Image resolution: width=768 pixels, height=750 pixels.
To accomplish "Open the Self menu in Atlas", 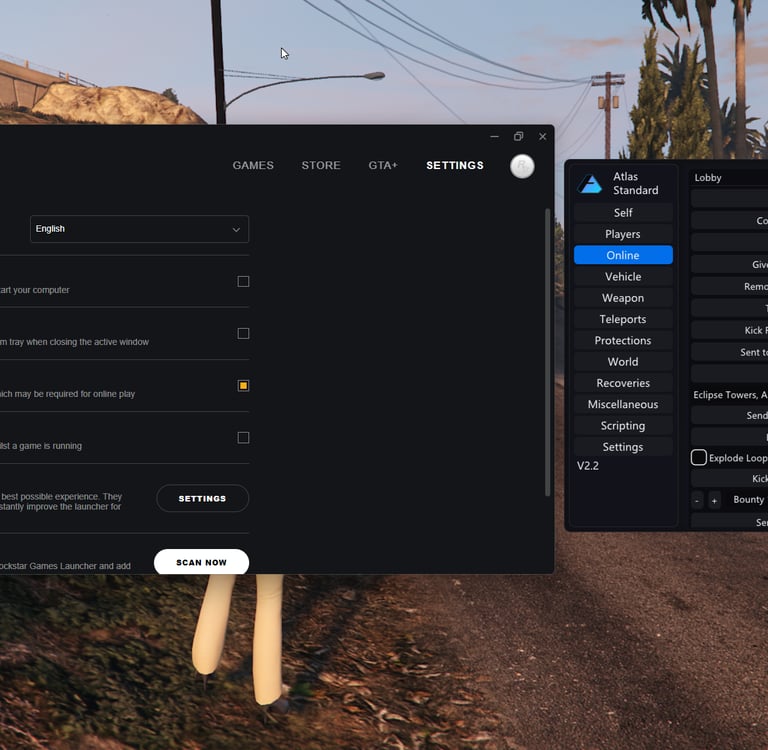I will [x=623, y=213].
